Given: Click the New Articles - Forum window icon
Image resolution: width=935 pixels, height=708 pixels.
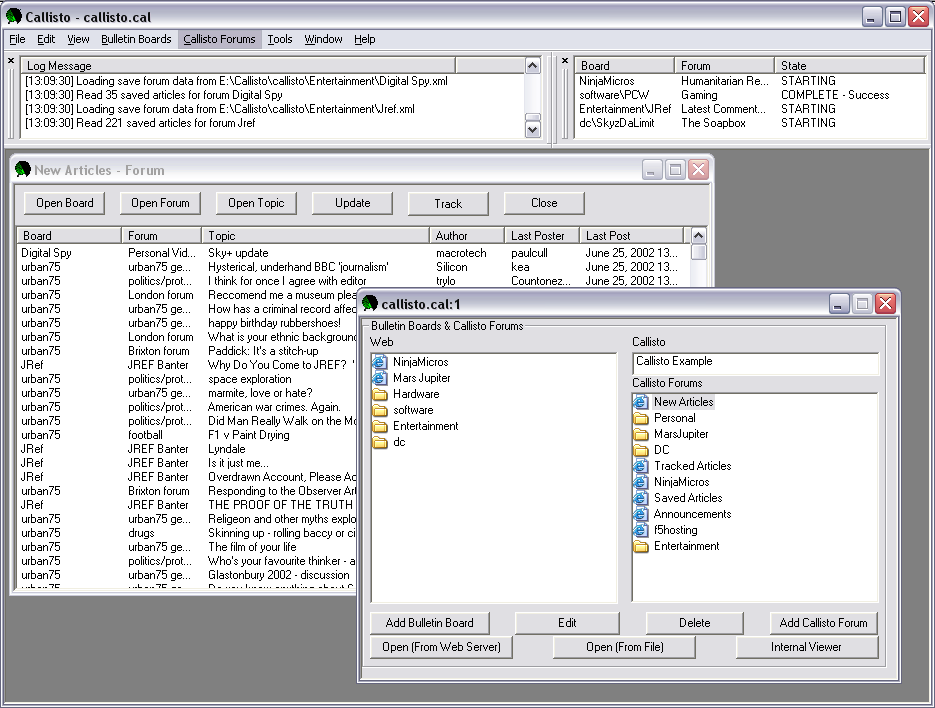Looking at the screenshot, I should (23, 169).
